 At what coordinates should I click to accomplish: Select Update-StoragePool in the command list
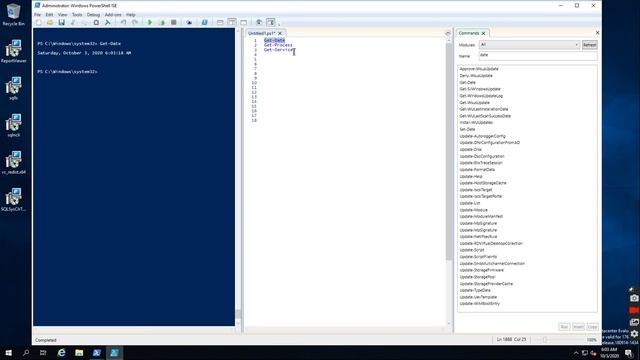tap(477, 277)
